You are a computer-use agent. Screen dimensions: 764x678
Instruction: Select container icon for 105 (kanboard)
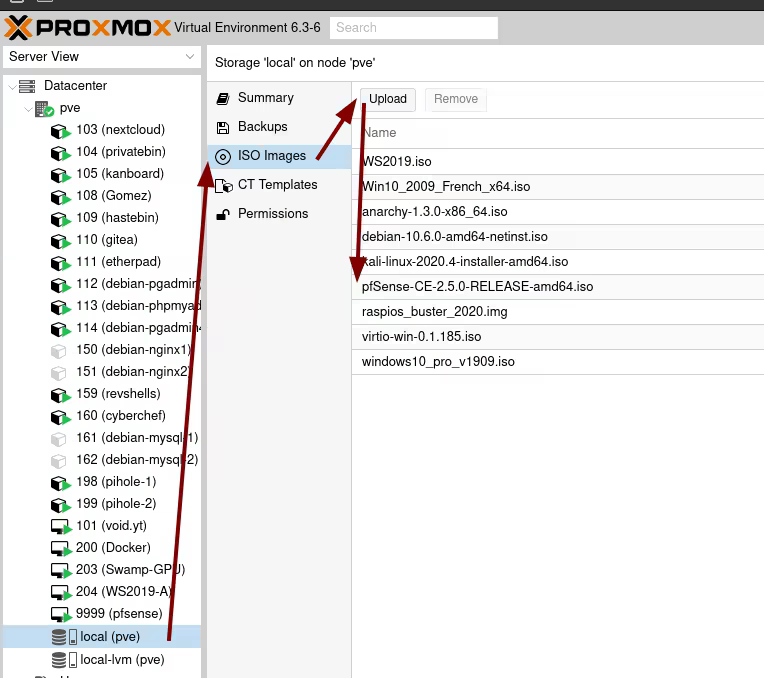[61, 175]
